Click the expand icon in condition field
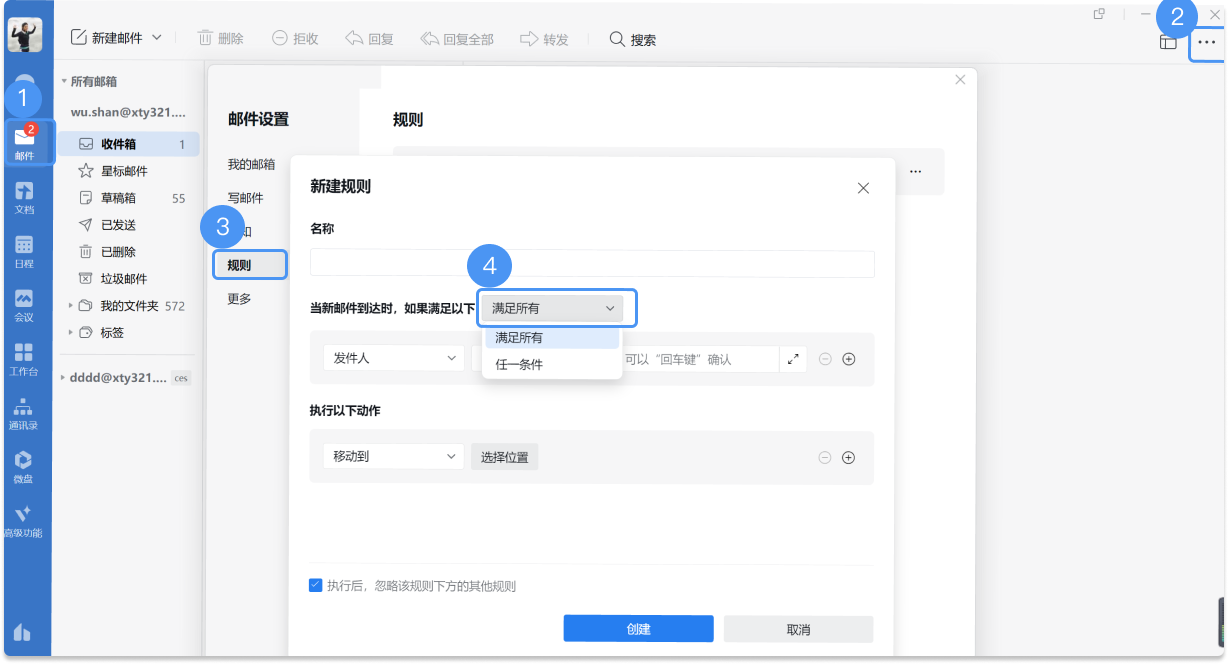This screenshot has width=1228, height=664. tap(793, 359)
